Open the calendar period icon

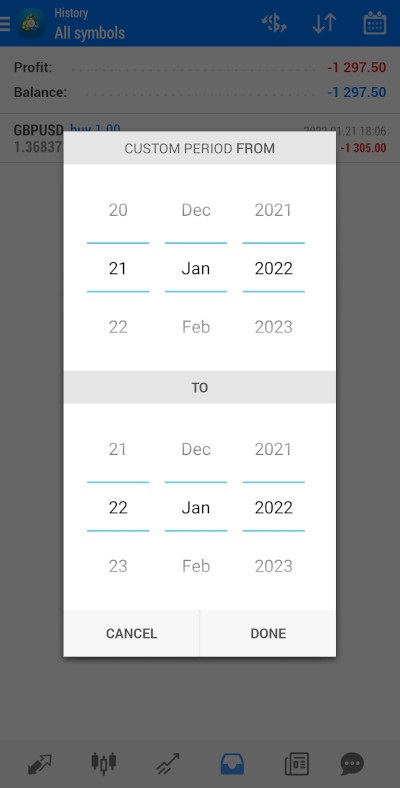point(374,23)
